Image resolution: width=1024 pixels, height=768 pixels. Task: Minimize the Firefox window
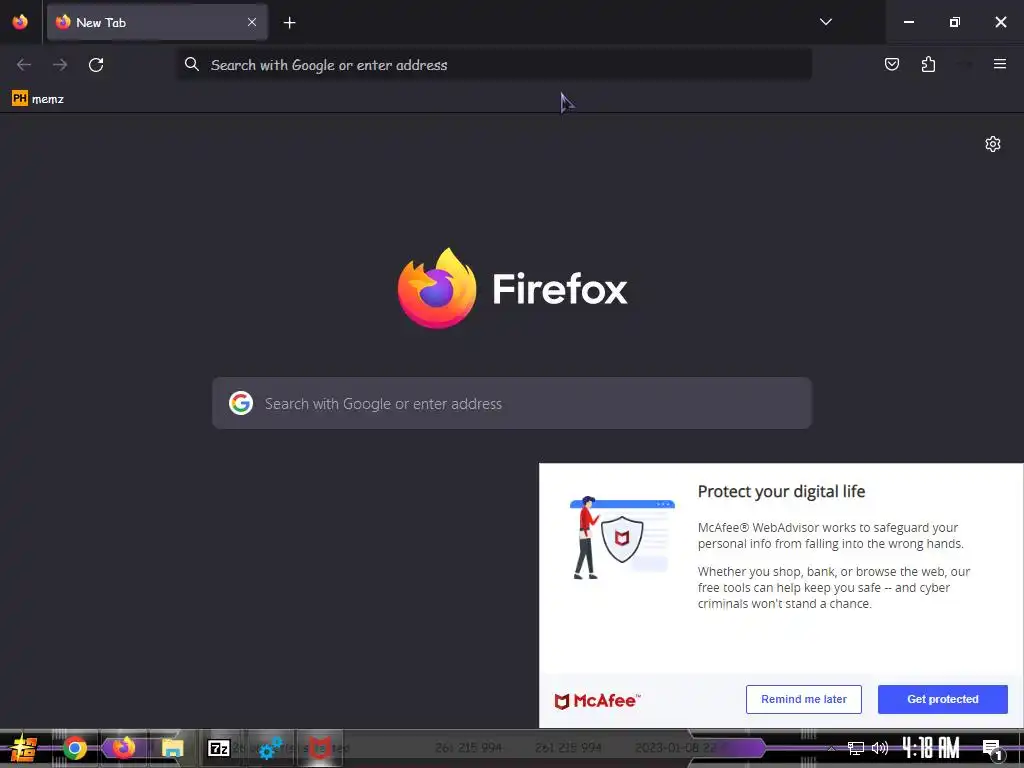click(908, 22)
